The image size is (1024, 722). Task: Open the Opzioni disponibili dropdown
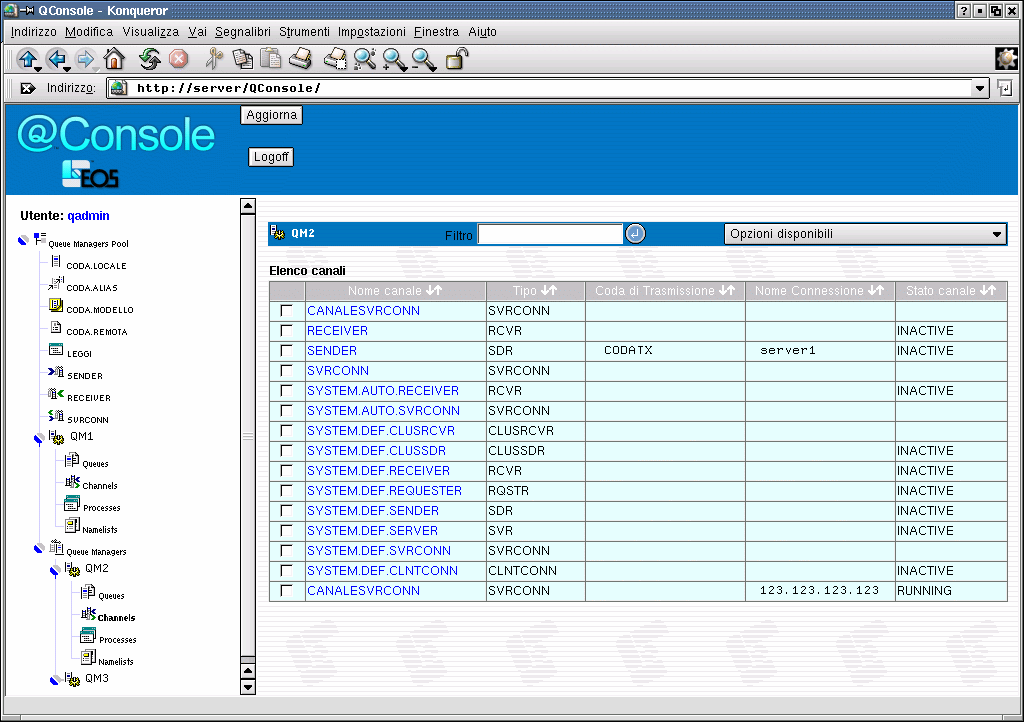[865, 234]
